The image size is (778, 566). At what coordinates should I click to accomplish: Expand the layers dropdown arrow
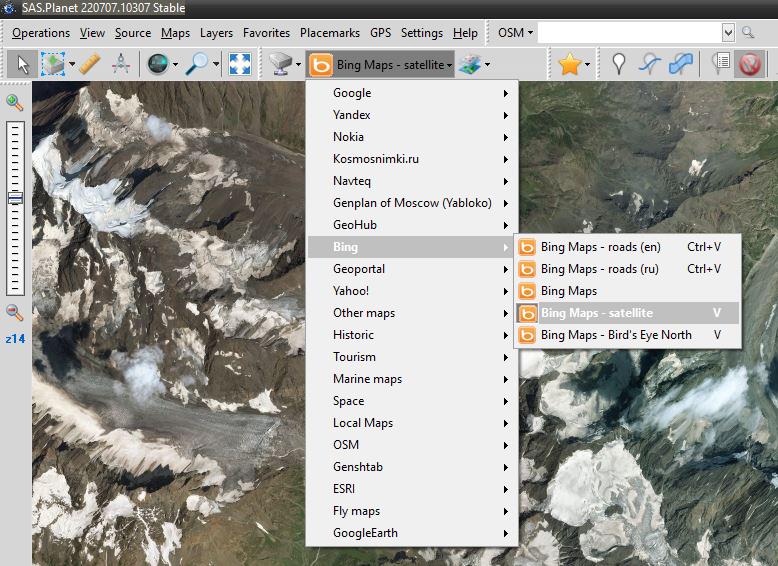click(487, 64)
